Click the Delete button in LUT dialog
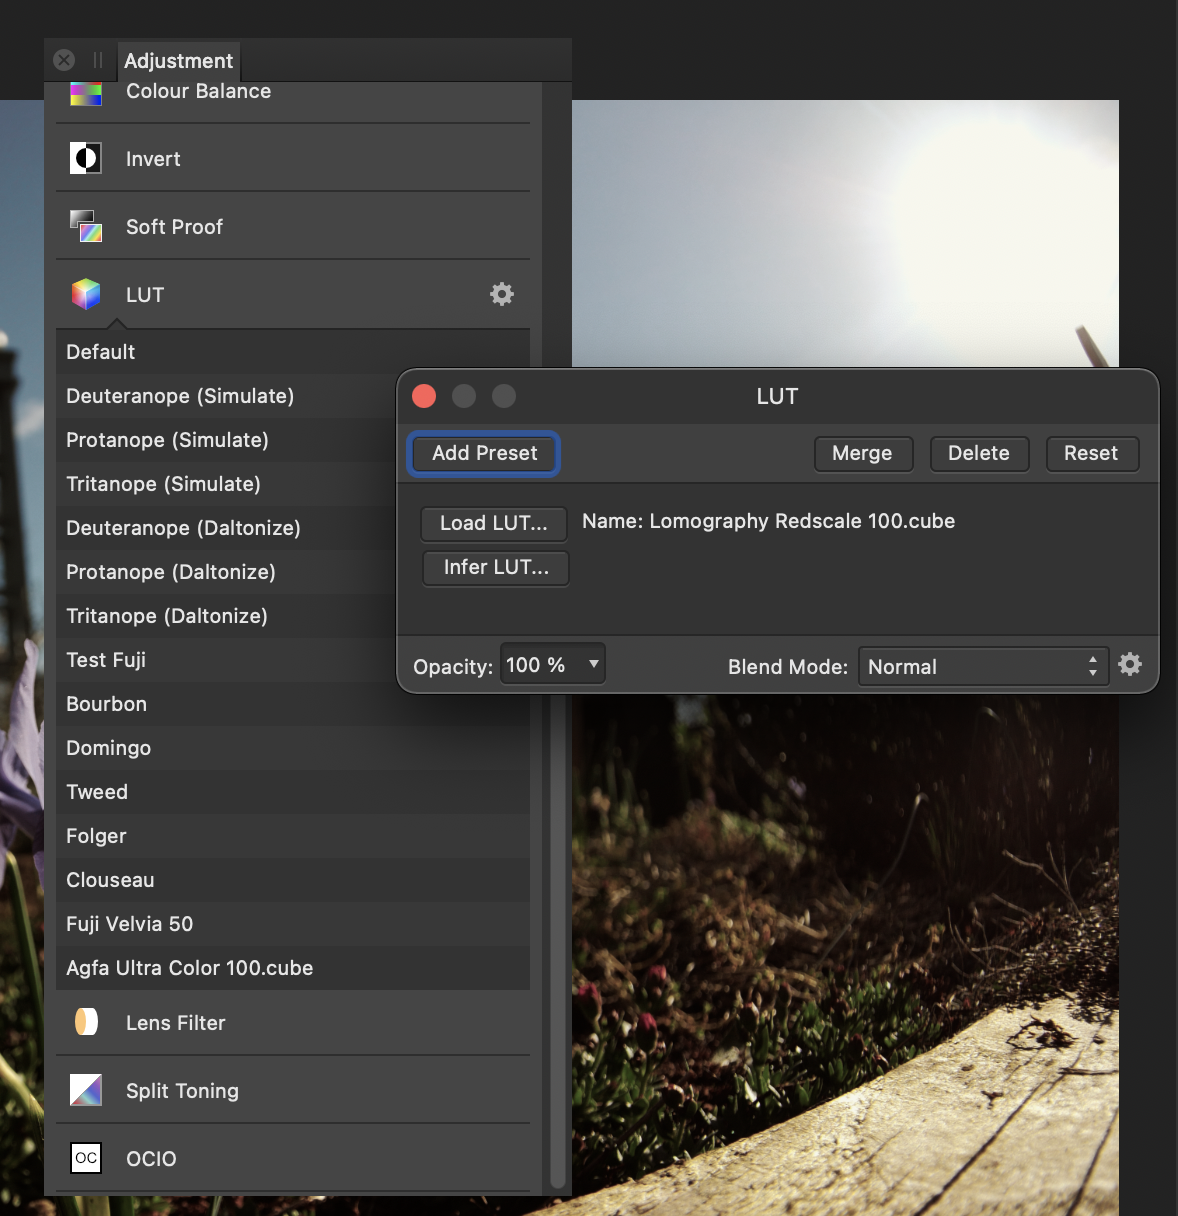The image size is (1178, 1216). (979, 453)
